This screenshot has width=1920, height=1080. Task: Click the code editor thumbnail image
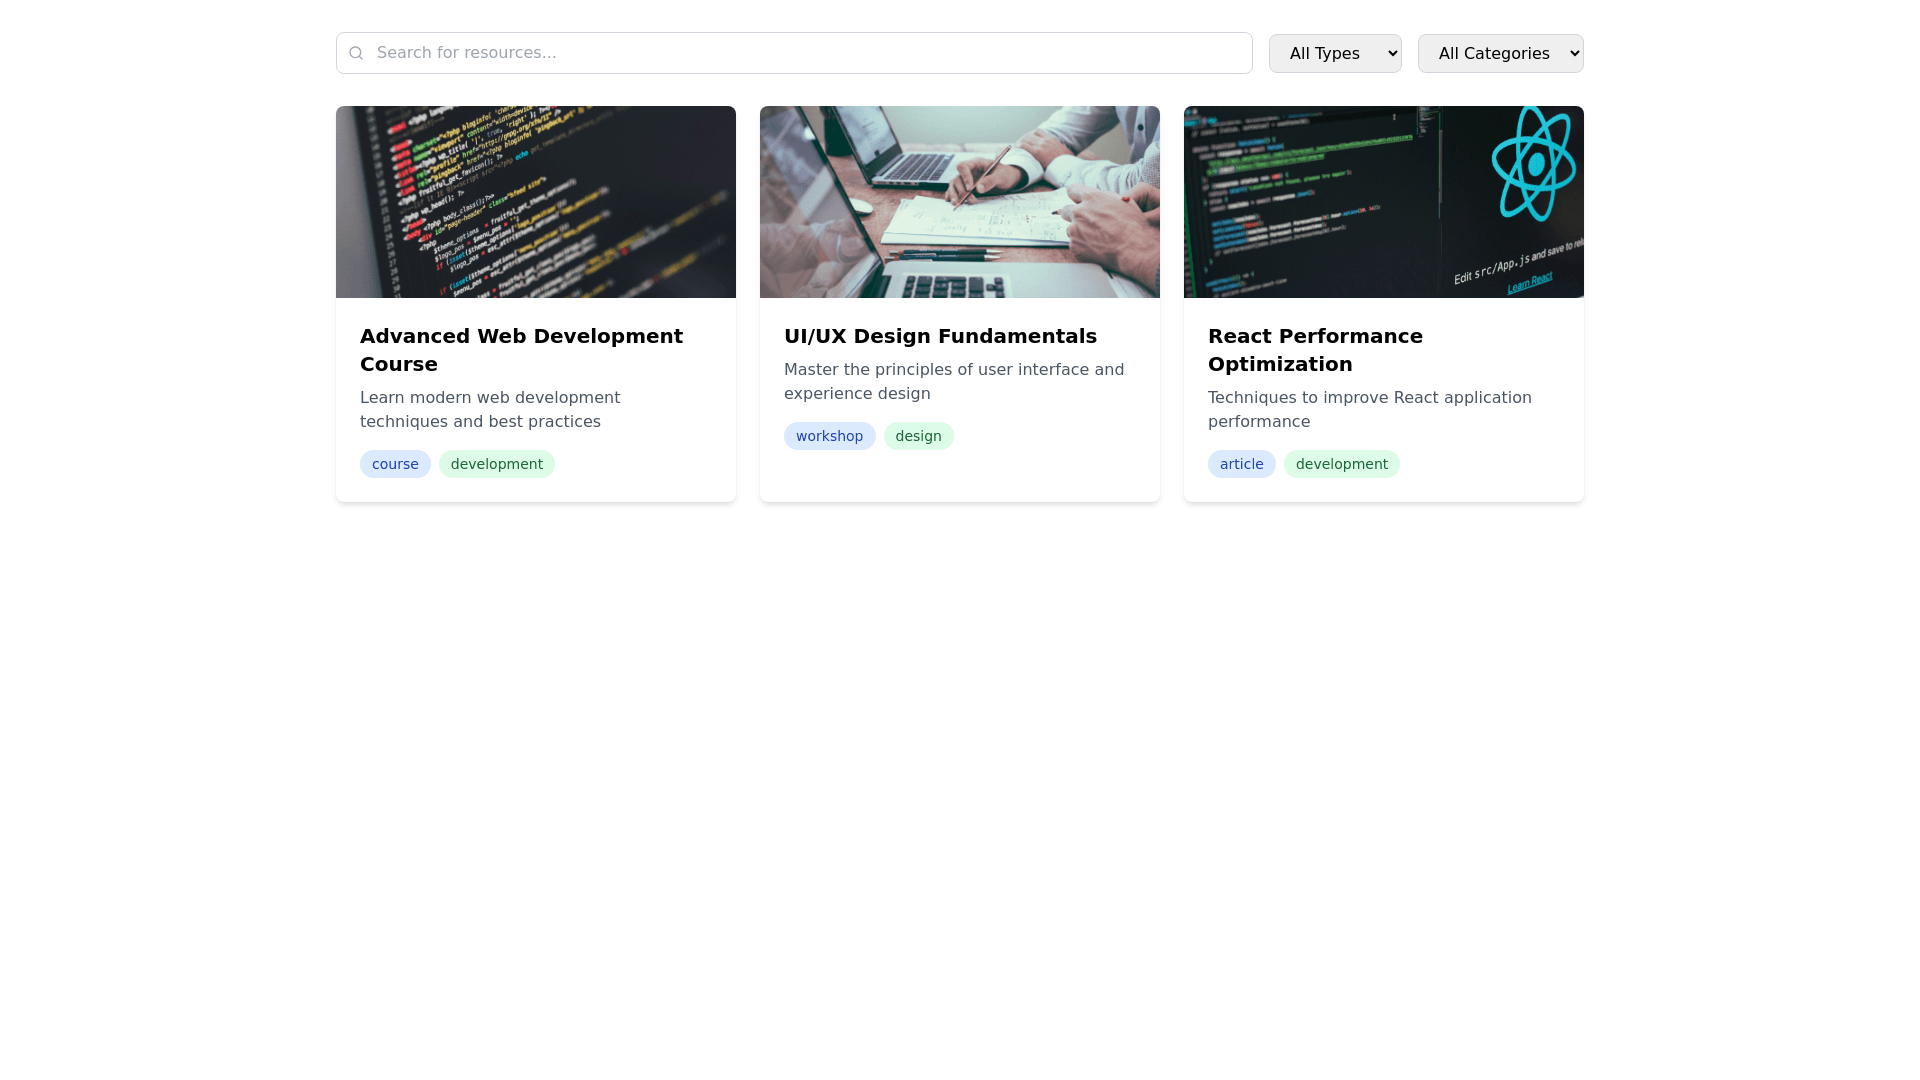(535, 202)
